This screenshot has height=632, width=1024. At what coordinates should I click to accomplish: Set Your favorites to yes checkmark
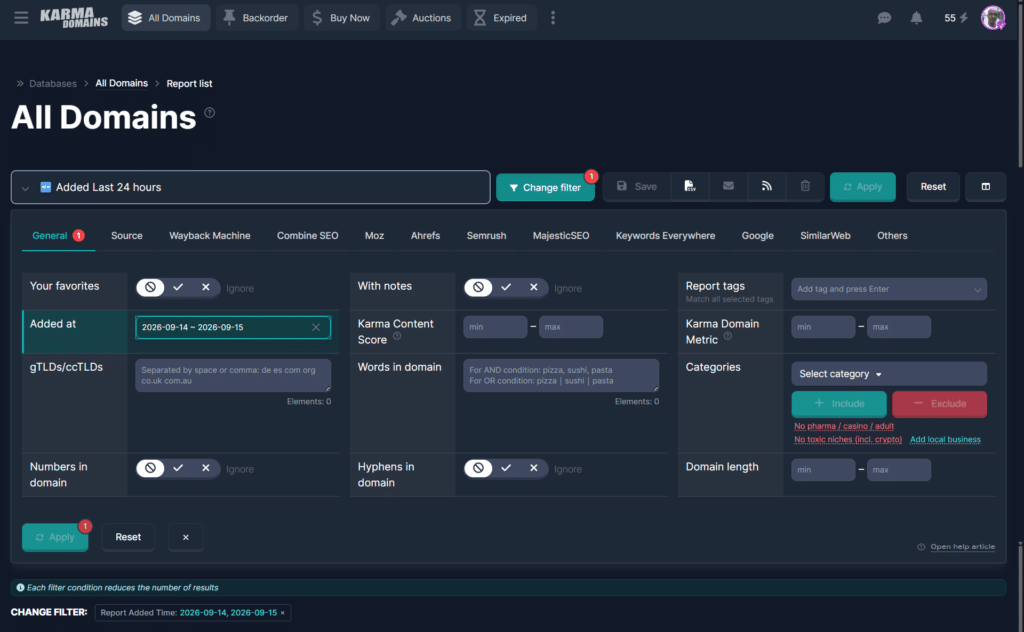pyautogui.click(x=178, y=287)
